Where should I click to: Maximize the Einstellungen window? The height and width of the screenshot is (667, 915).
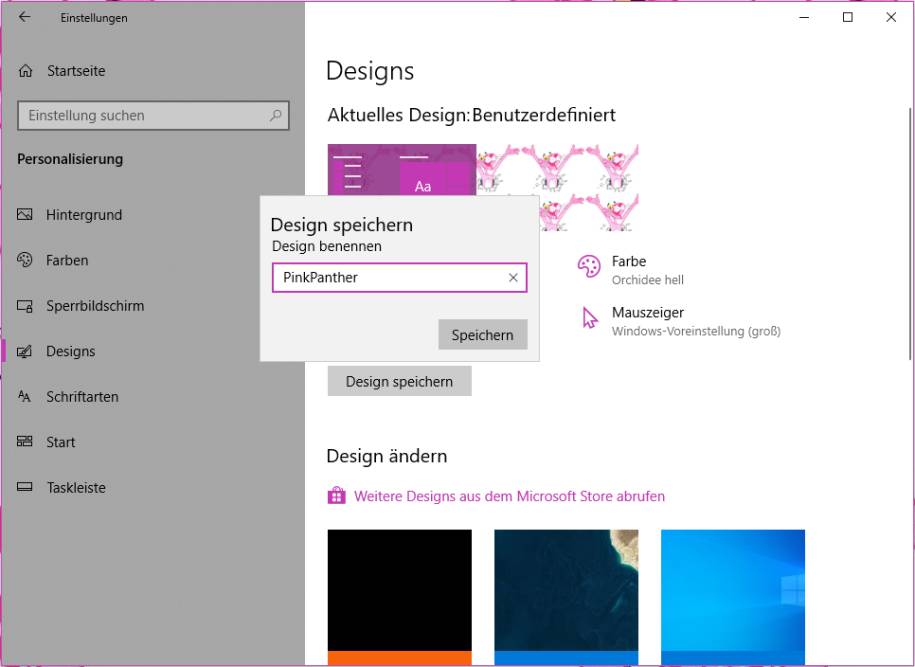pos(847,18)
